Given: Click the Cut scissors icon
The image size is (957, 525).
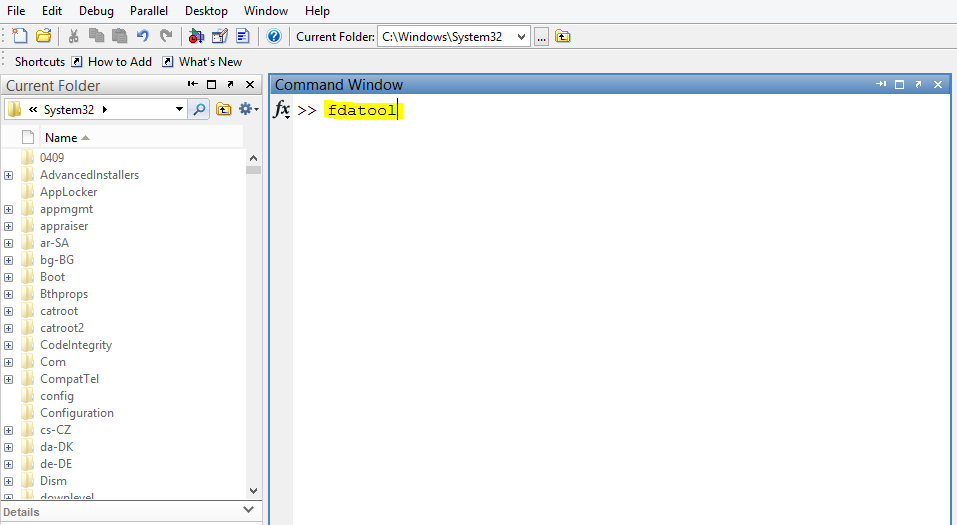Looking at the screenshot, I should pos(73,36).
